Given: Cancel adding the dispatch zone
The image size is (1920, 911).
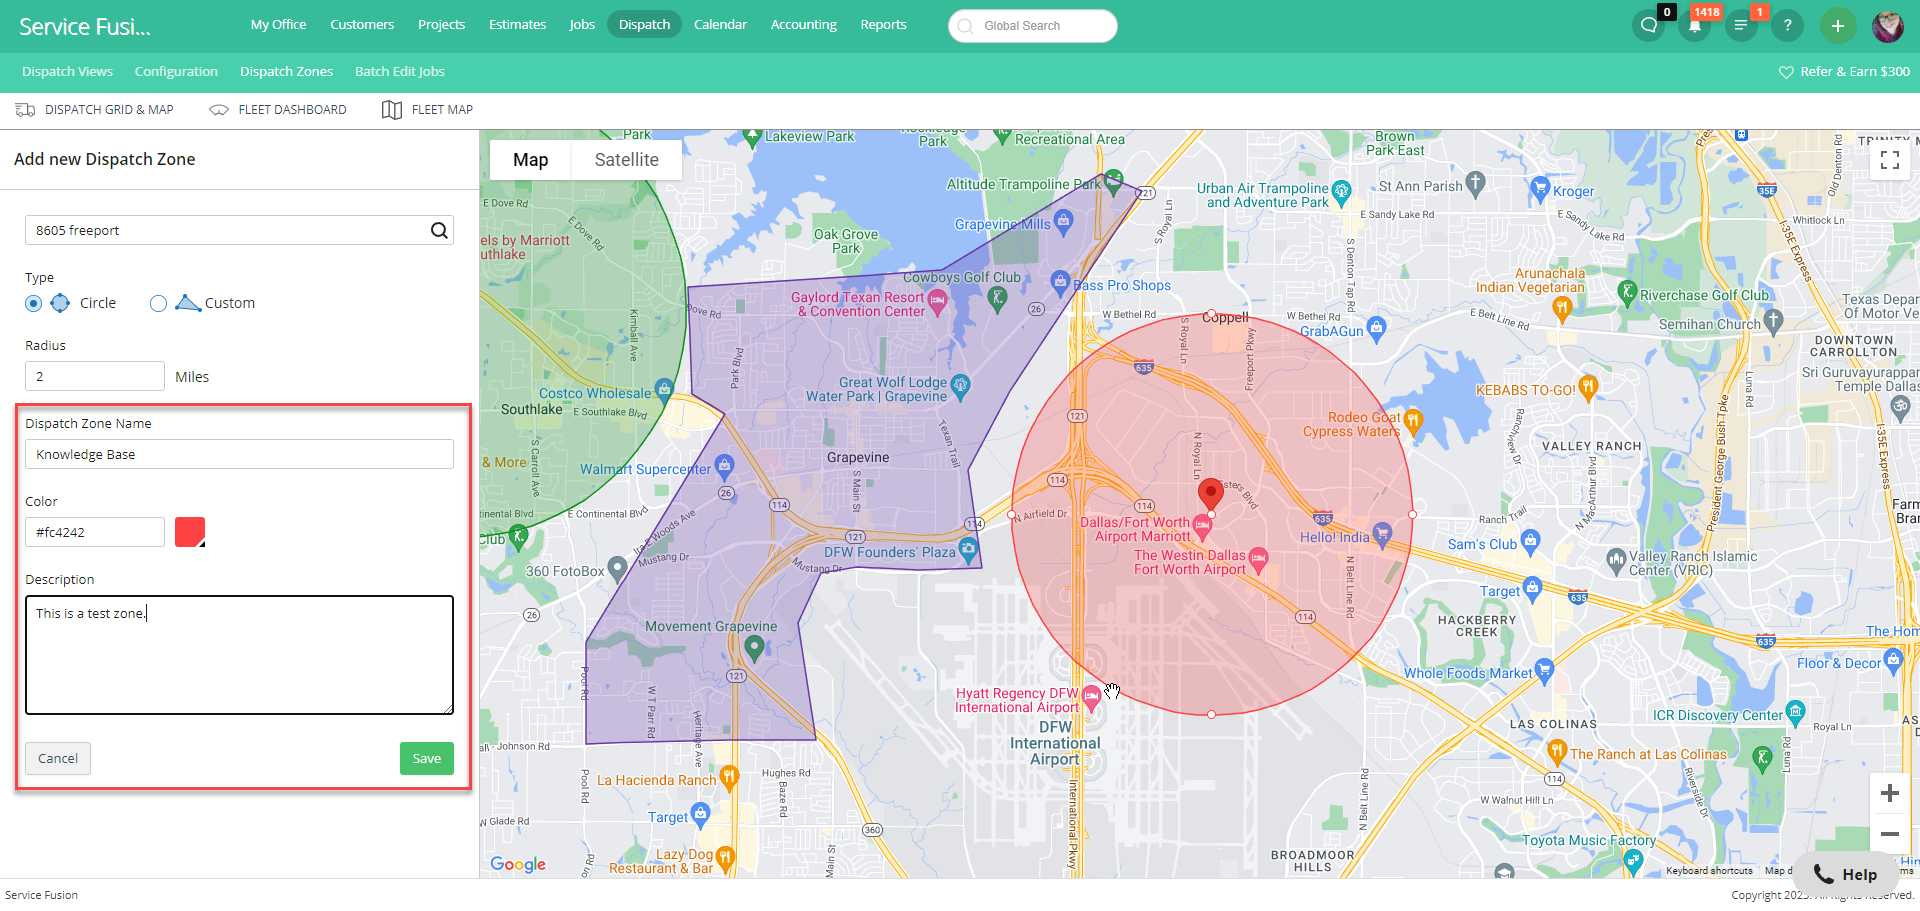Looking at the screenshot, I should [58, 758].
